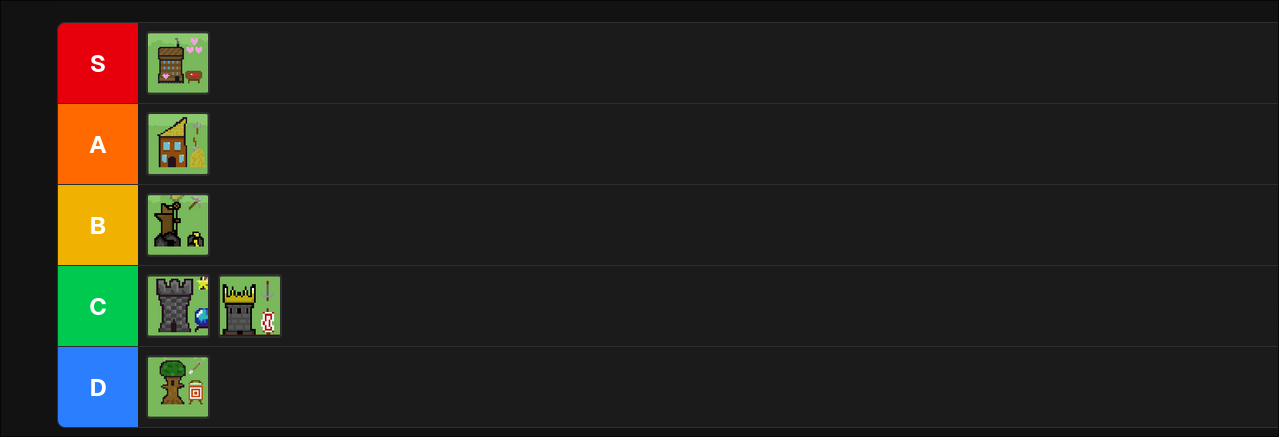Click the blank area of the B row
Image resolution: width=1279 pixels, height=437 pixels.
pos(700,225)
